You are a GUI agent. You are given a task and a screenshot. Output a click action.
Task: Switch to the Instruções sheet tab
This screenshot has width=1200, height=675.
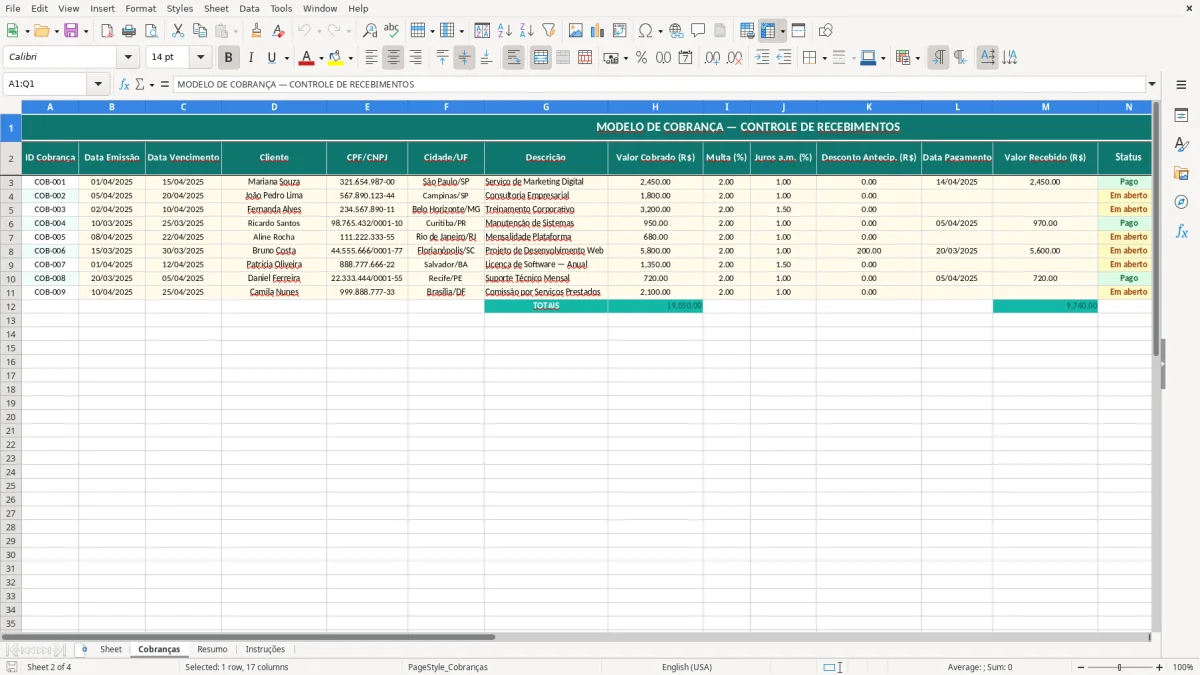pos(265,649)
